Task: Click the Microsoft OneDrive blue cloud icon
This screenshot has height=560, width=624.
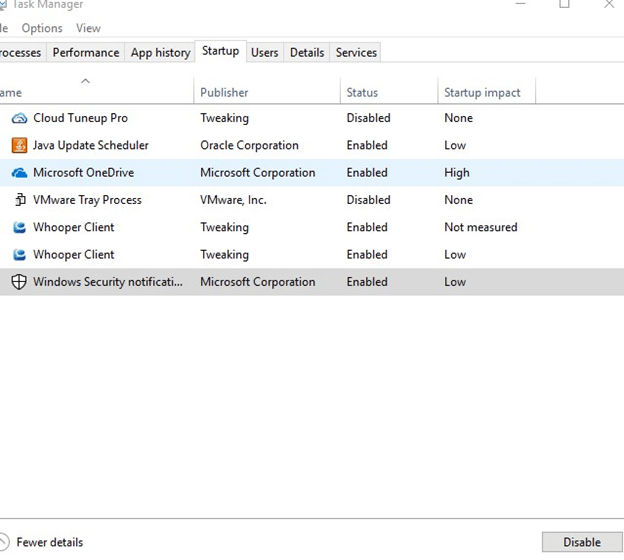Action: (19, 173)
